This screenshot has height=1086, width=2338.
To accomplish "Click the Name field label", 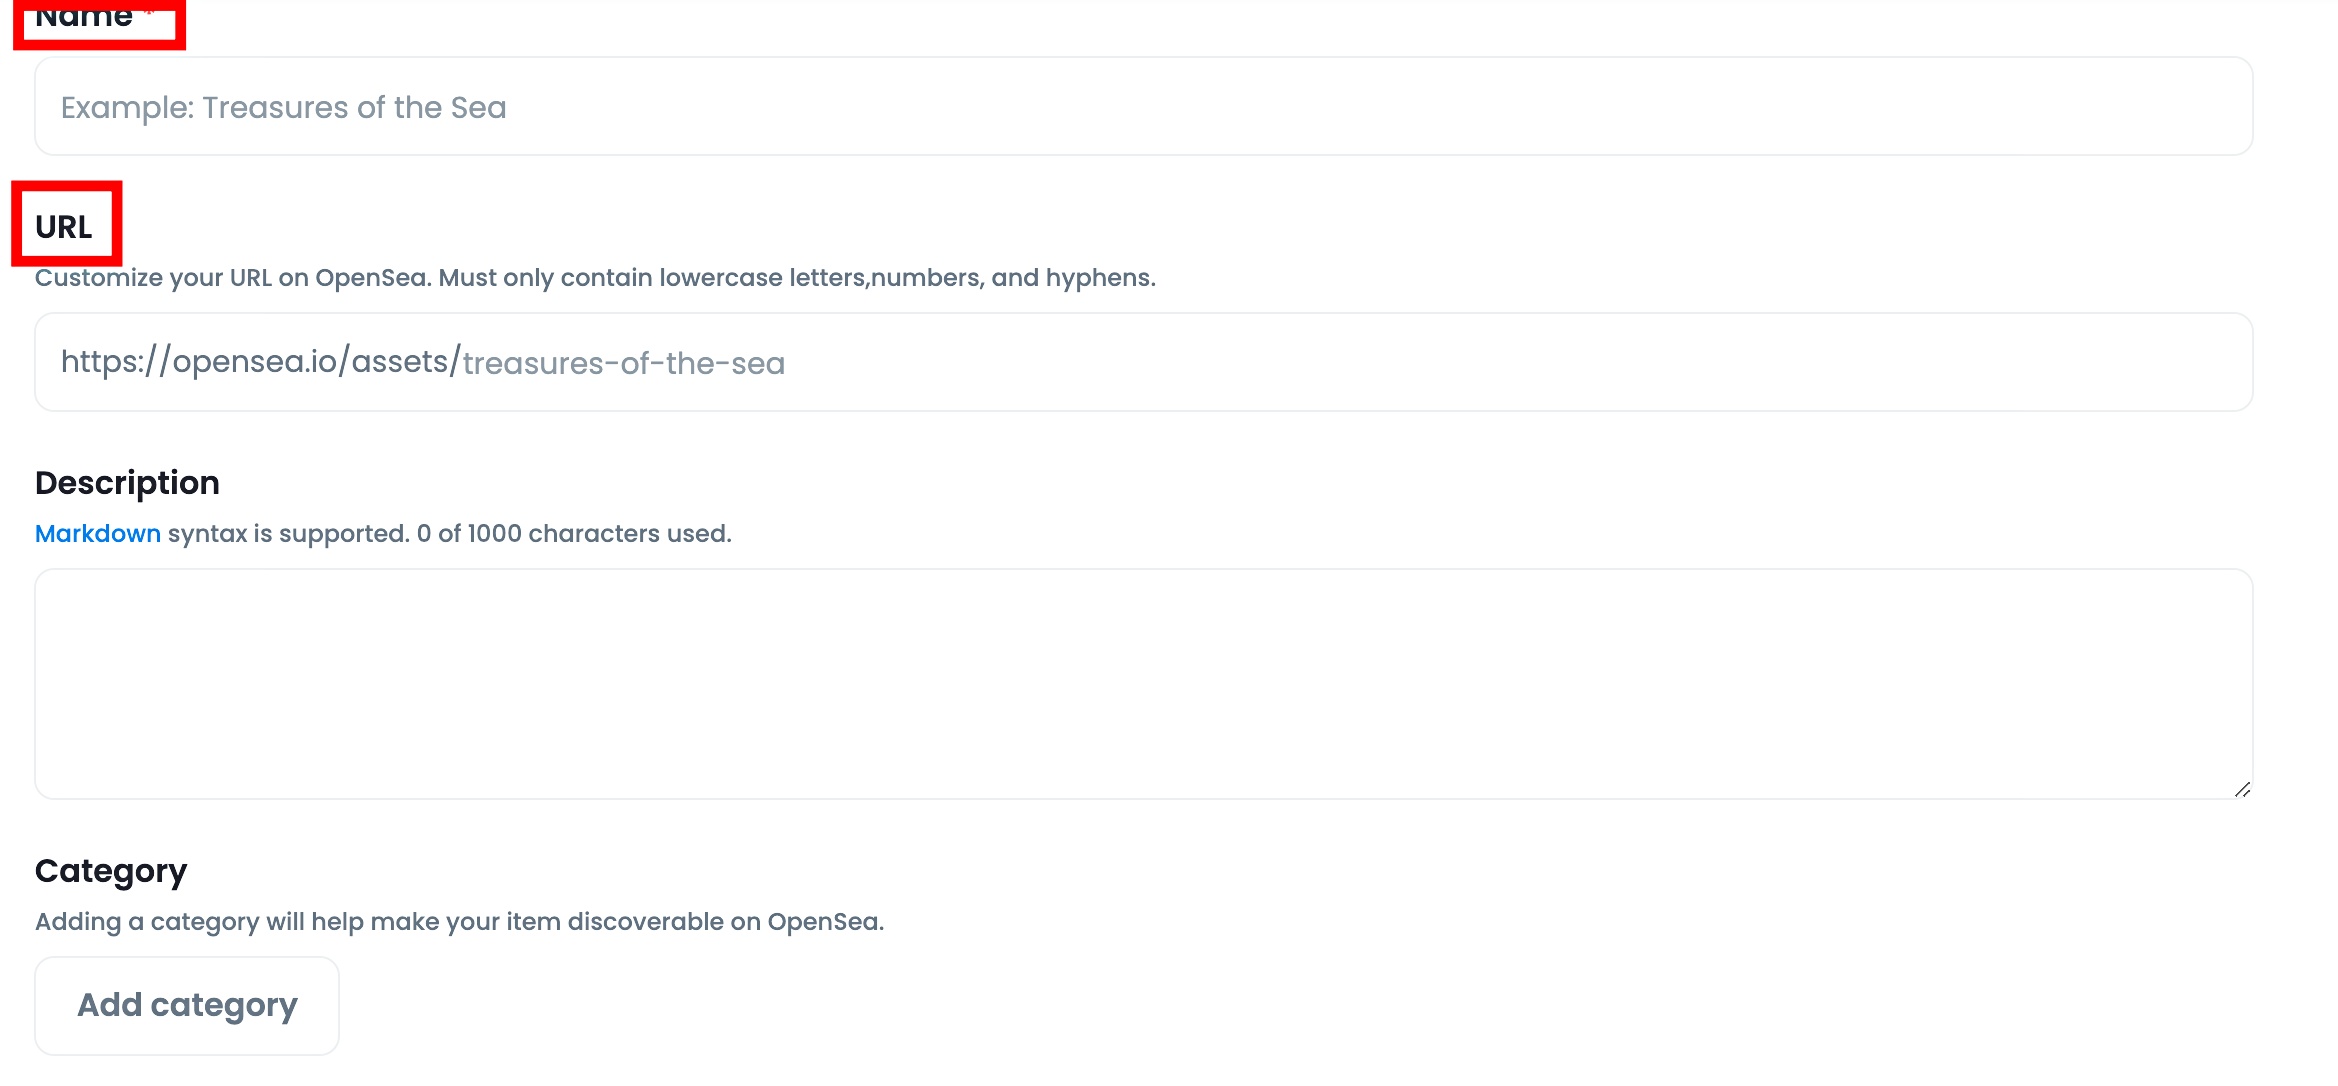I will coord(83,15).
